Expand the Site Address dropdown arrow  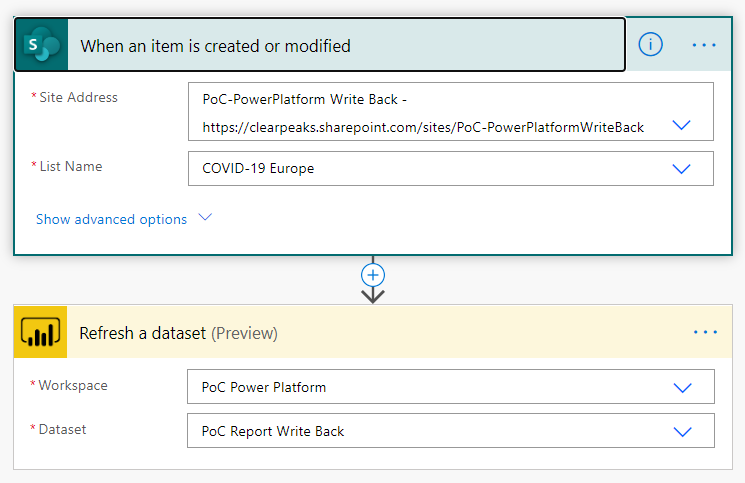(x=681, y=125)
